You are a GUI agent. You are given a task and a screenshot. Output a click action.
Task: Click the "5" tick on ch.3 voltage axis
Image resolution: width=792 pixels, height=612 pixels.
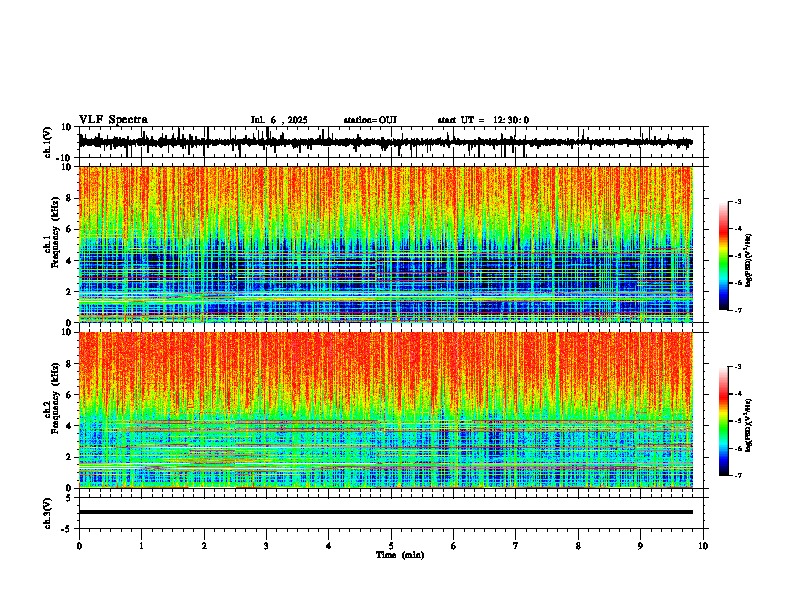[x=70, y=498]
